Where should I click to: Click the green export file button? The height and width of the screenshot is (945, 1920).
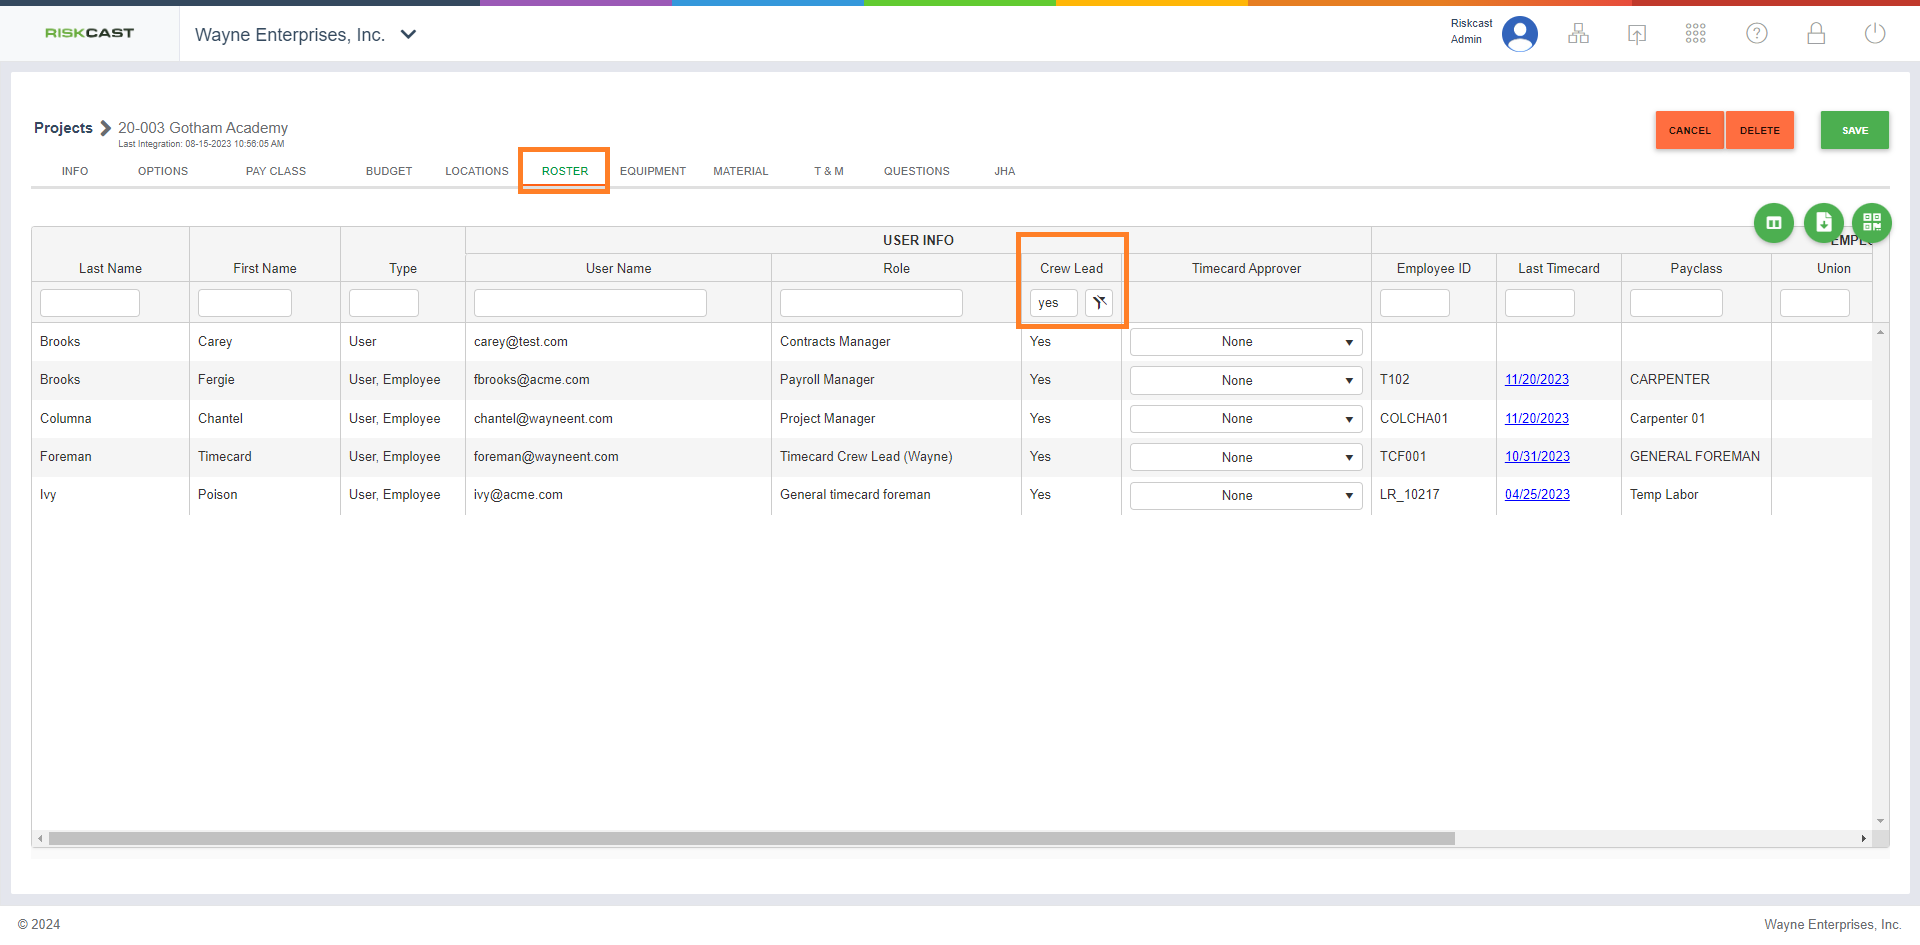point(1823,223)
